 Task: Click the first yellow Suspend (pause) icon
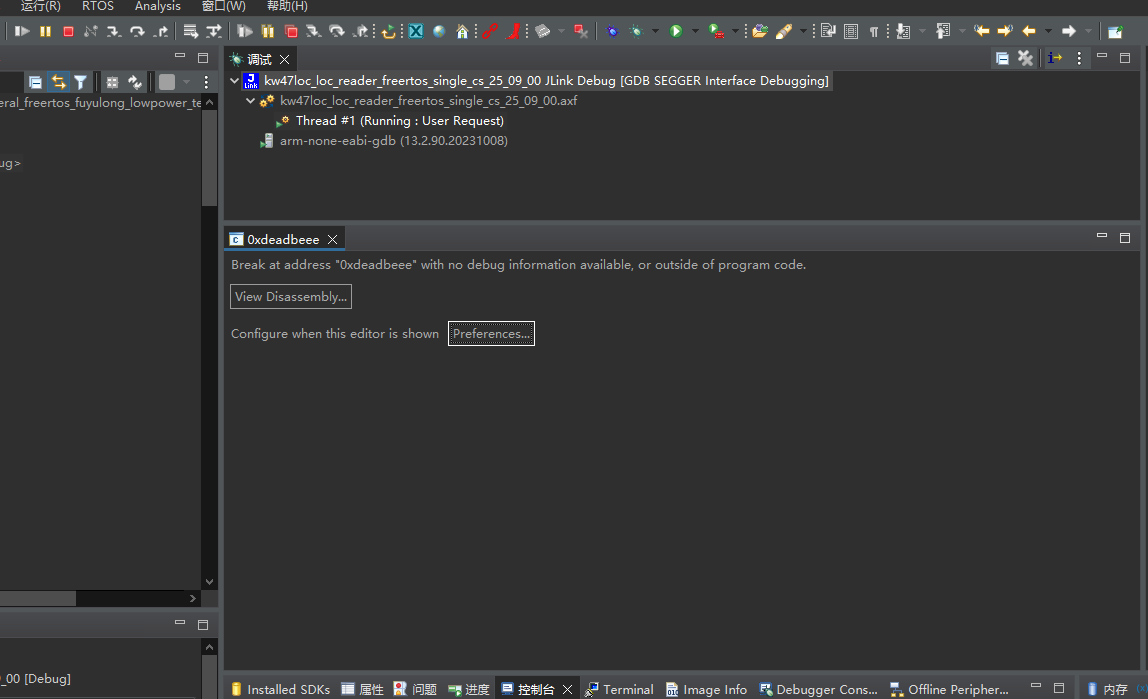45,31
